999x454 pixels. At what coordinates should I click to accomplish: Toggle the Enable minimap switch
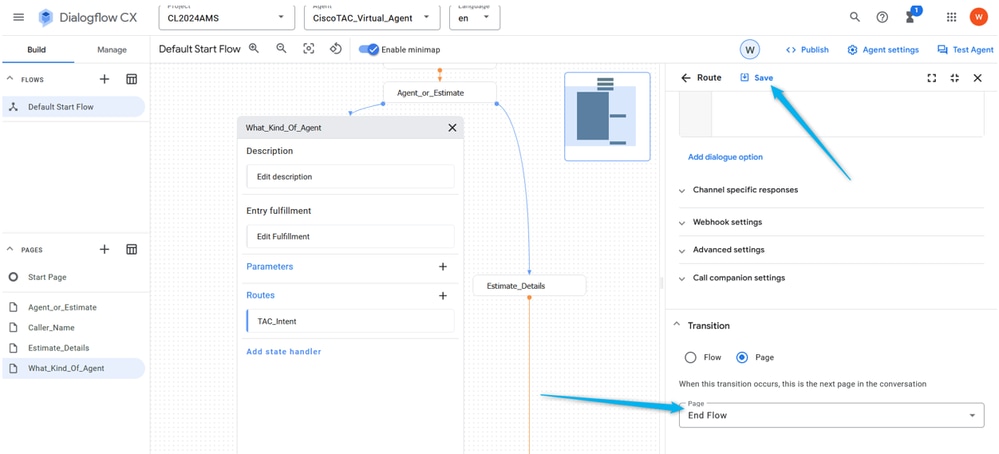click(x=369, y=49)
